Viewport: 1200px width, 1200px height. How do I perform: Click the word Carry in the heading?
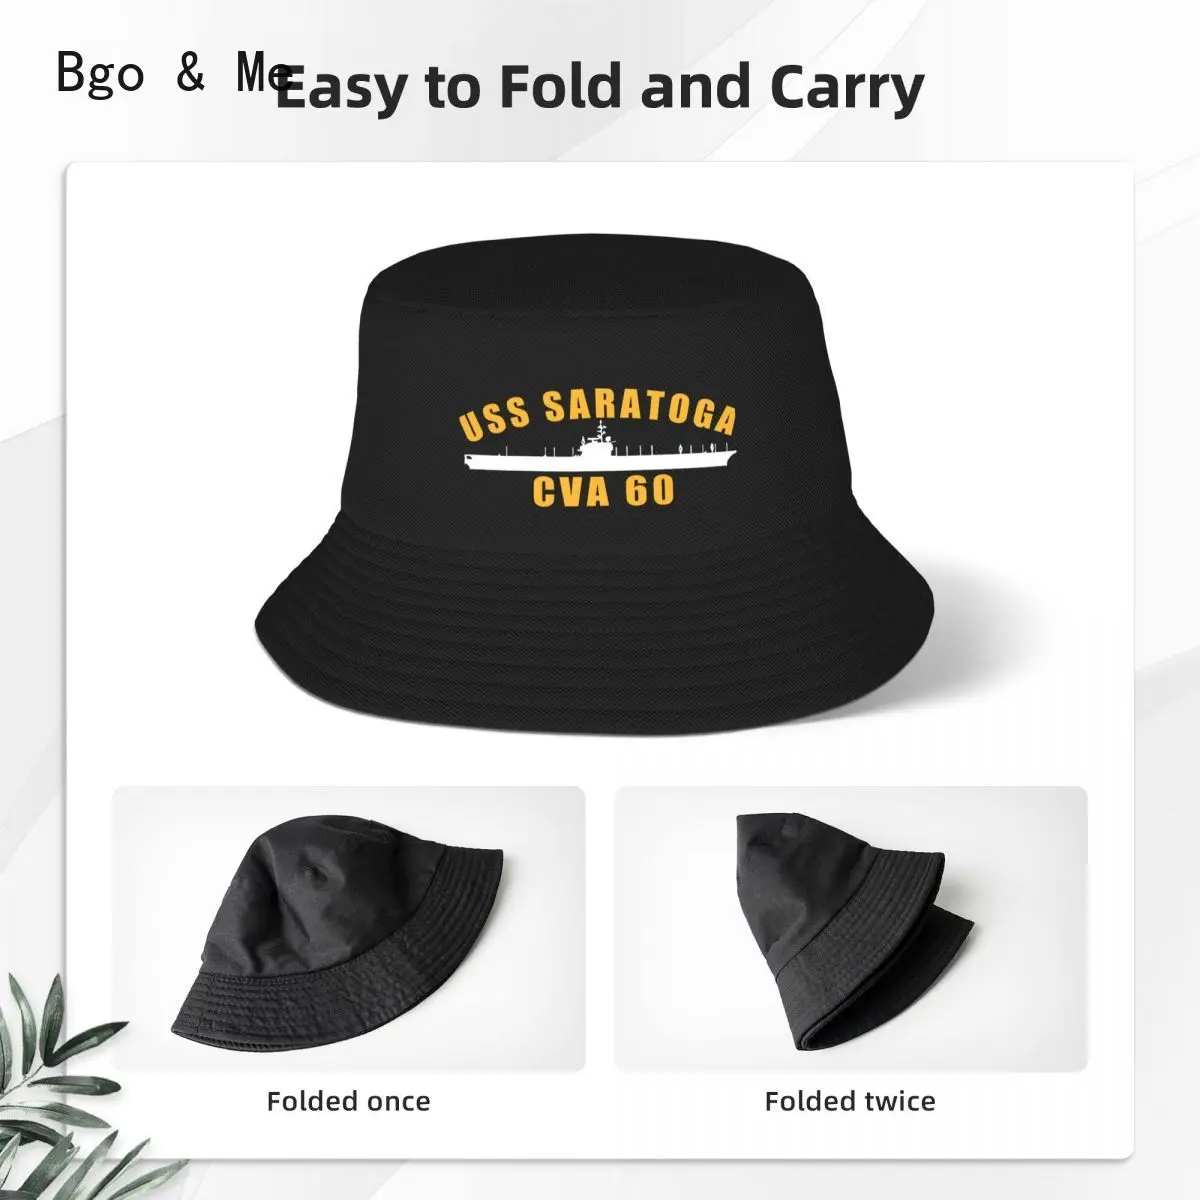847,90
